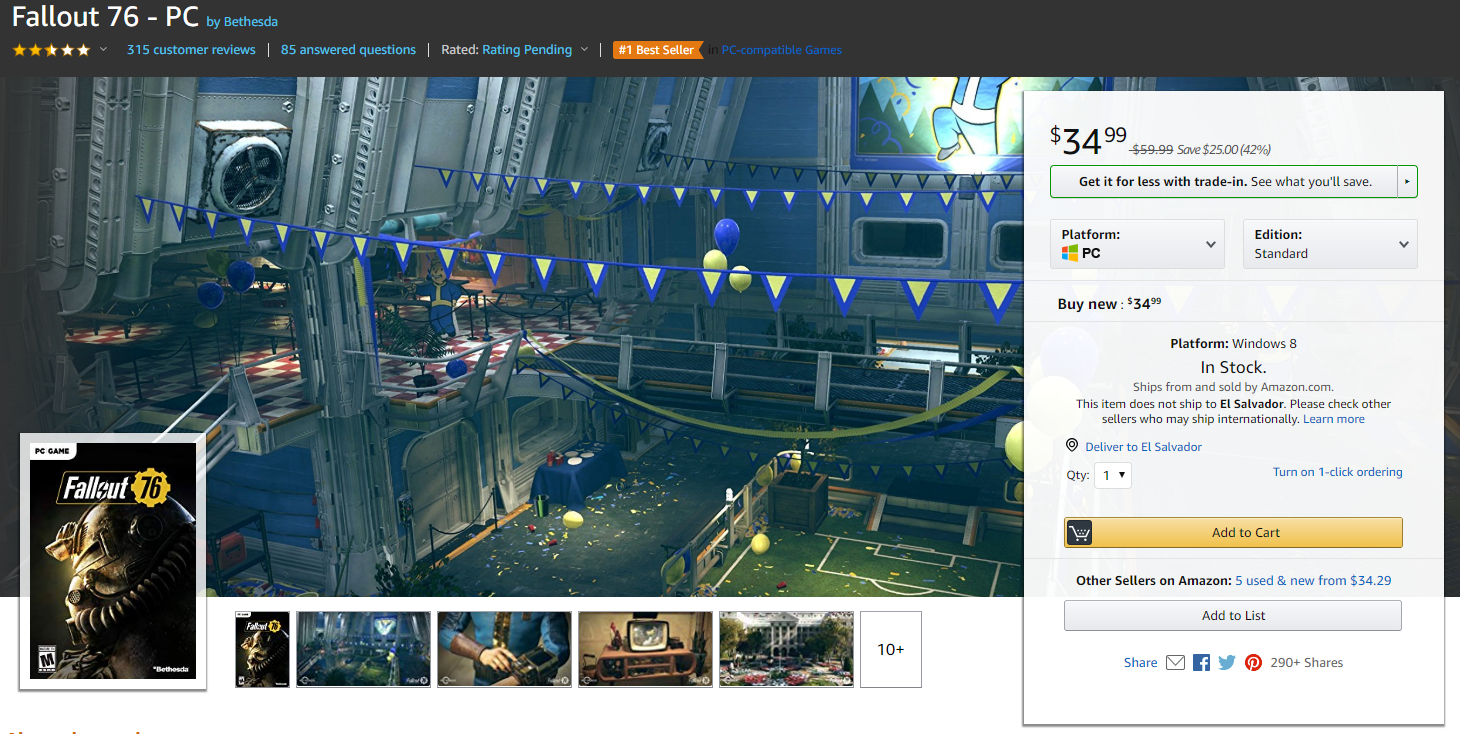
Task: Share on Pinterest icon
Action: click(1253, 663)
